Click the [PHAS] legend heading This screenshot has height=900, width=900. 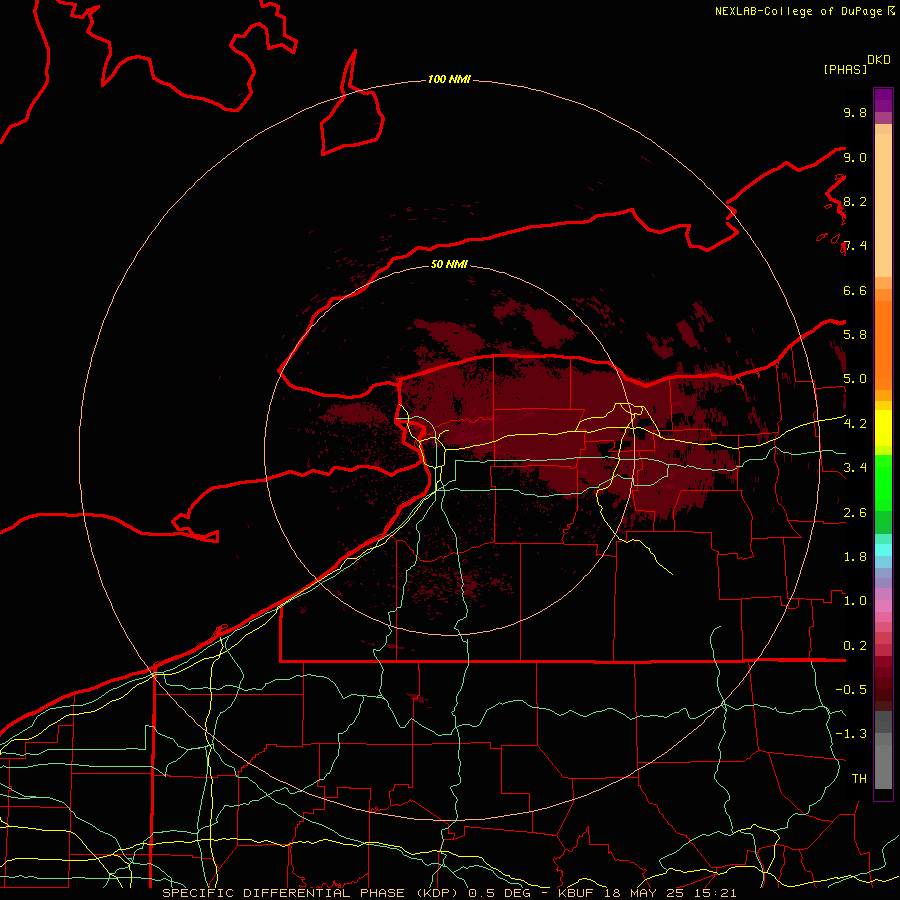coord(845,69)
